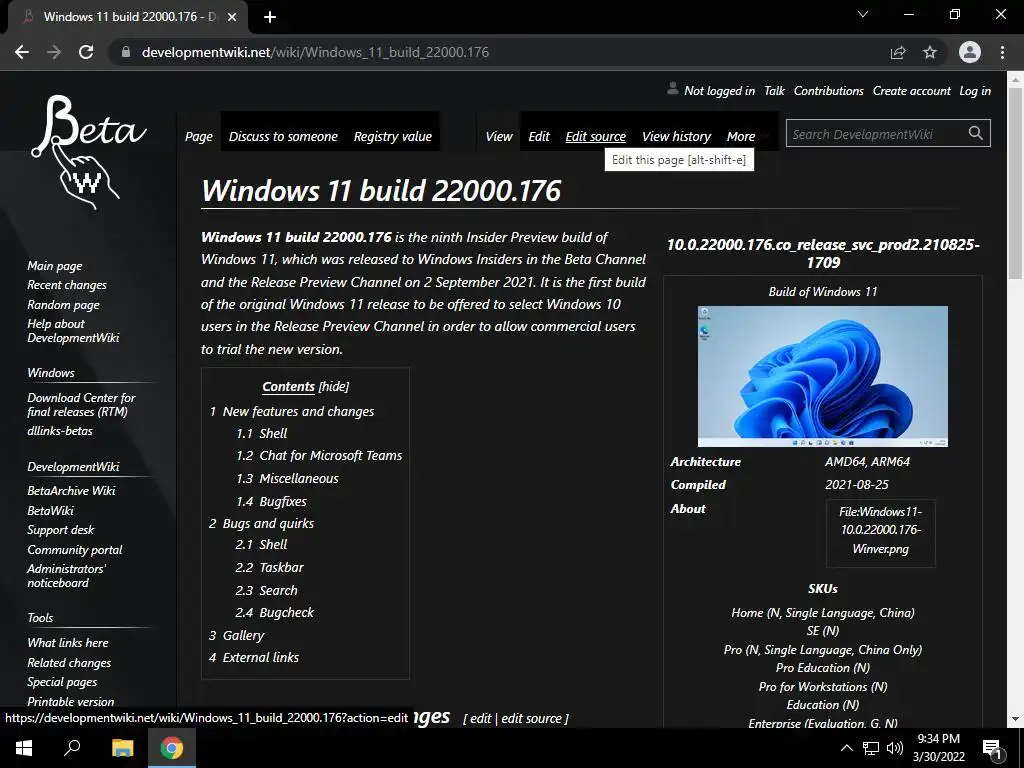This screenshot has width=1024, height=768.
Task: Close the Windows 11 build 22000.176 tab
Action: click(232, 17)
